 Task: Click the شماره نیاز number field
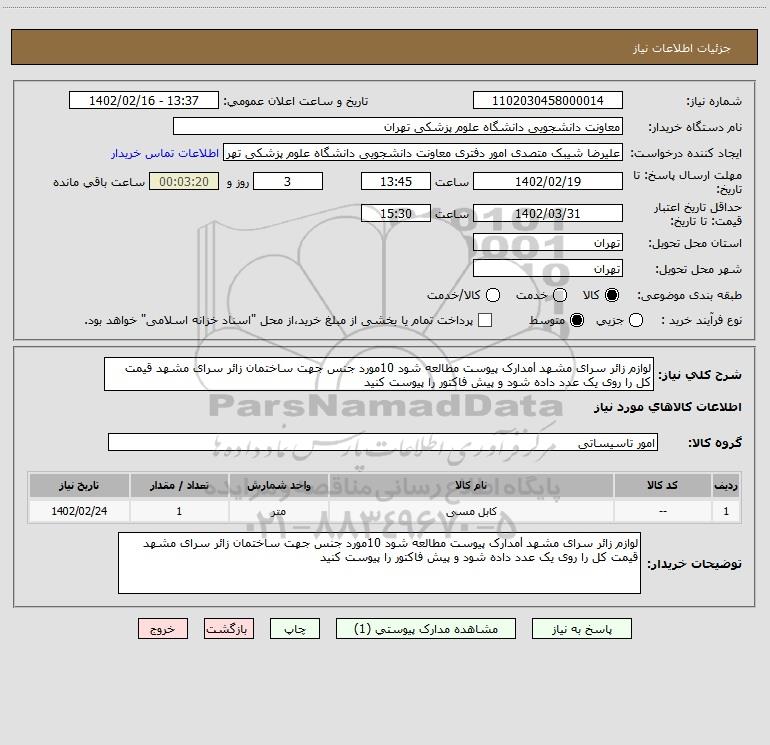coord(548,101)
